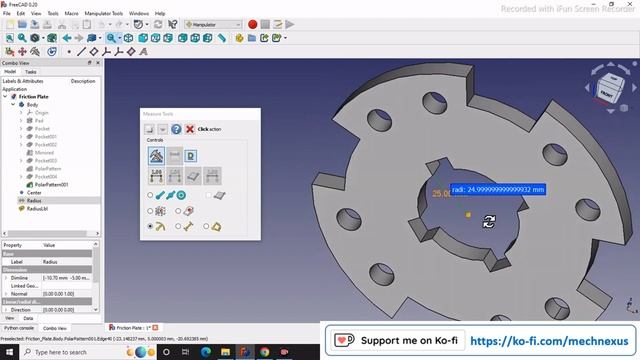Click the top view cube icon
Image resolution: width=640 pixels, height=360 pixels.
(x=156, y=38)
